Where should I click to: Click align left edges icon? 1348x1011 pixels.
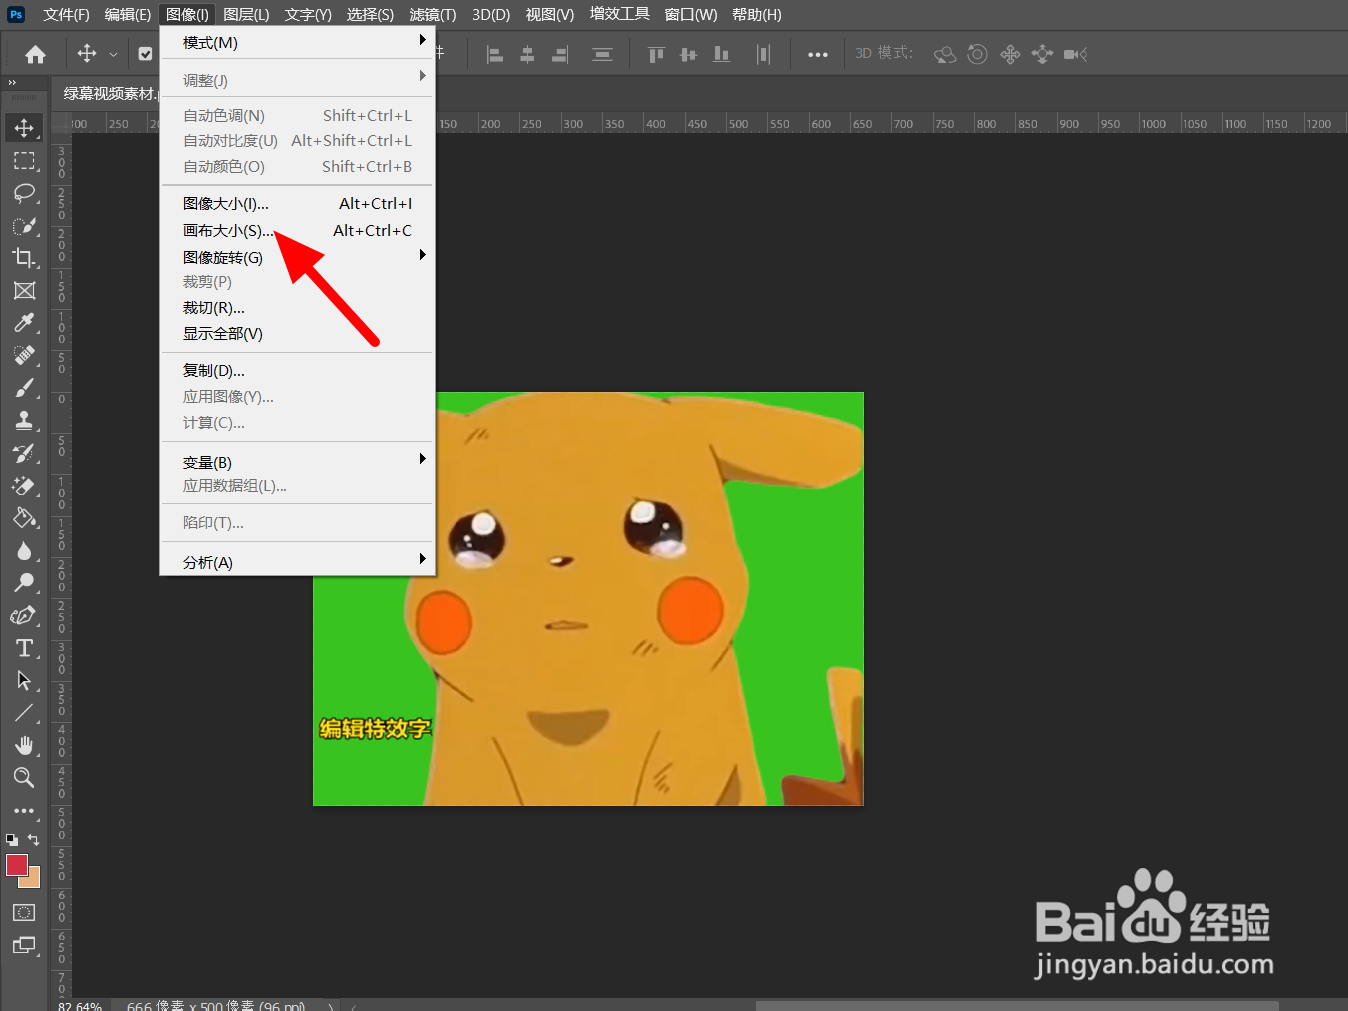point(494,55)
